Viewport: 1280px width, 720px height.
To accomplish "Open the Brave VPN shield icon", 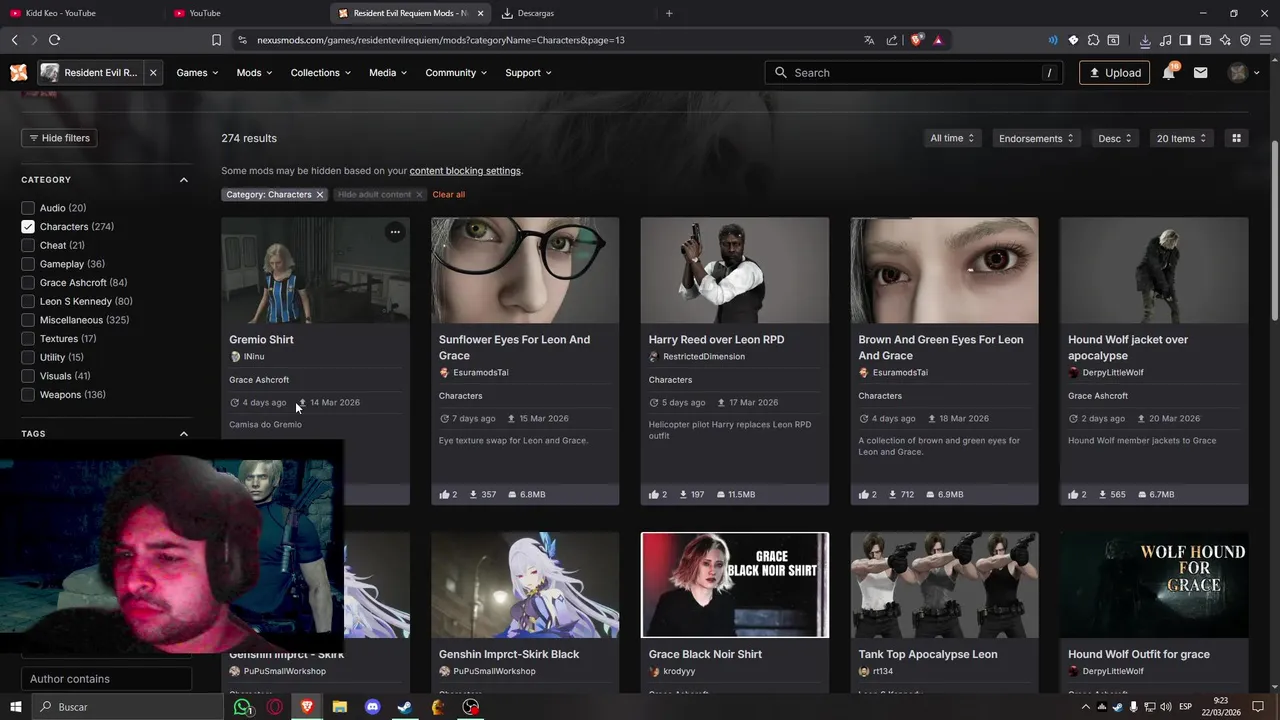I will point(1245,40).
